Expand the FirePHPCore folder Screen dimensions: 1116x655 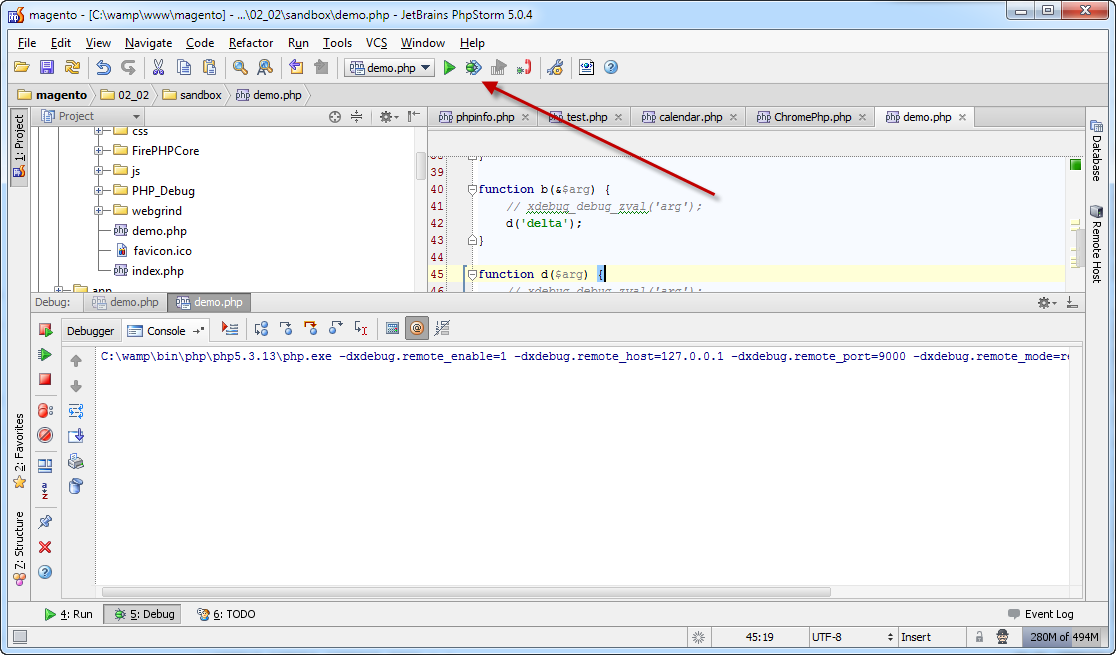pos(98,151)
